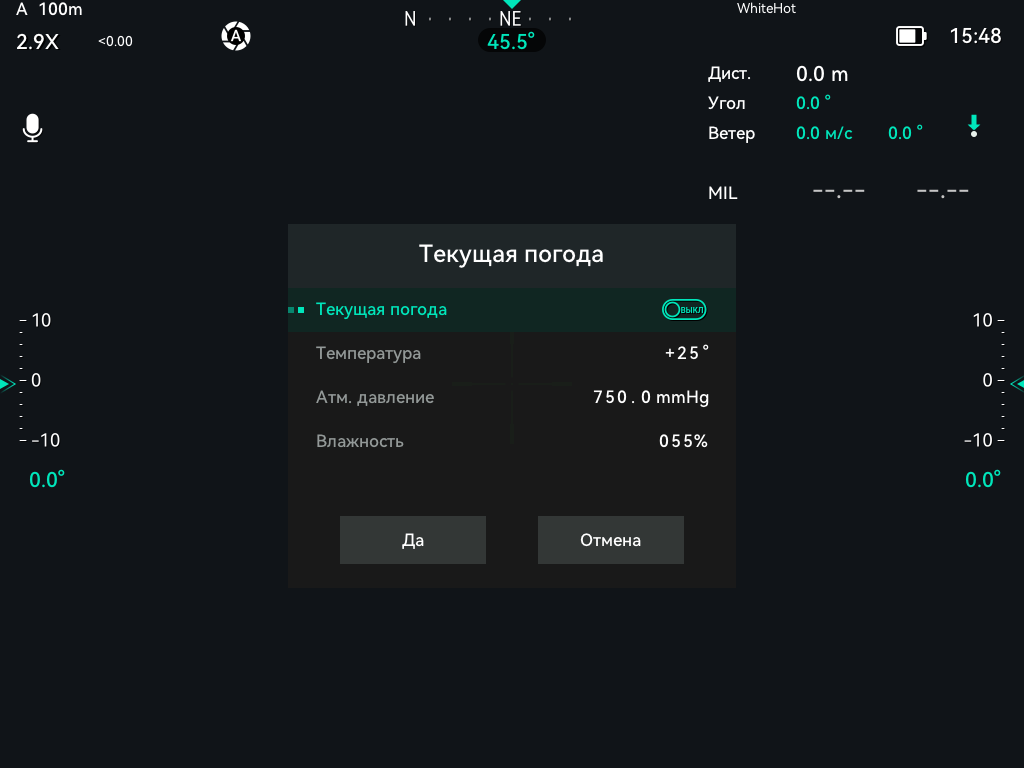Image resolution: width=1024 pixels, height=768 pixels.
Task: Click the Ветер 0.0 м/с wind speed
Action: (x=824, y=133)
